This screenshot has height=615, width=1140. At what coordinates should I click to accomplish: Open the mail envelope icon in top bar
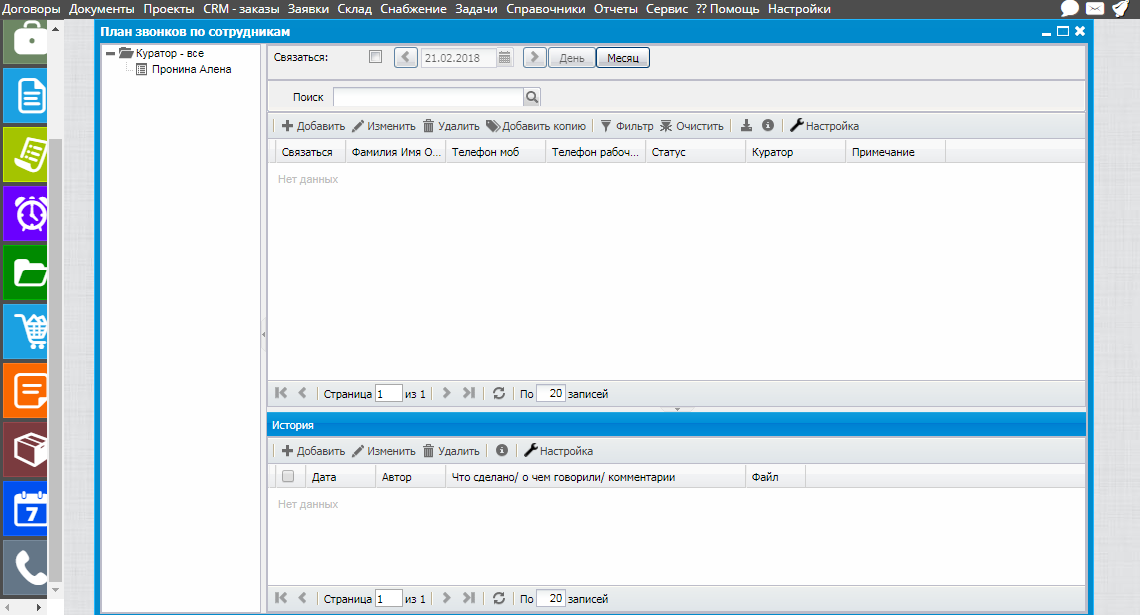point(1095,9)
